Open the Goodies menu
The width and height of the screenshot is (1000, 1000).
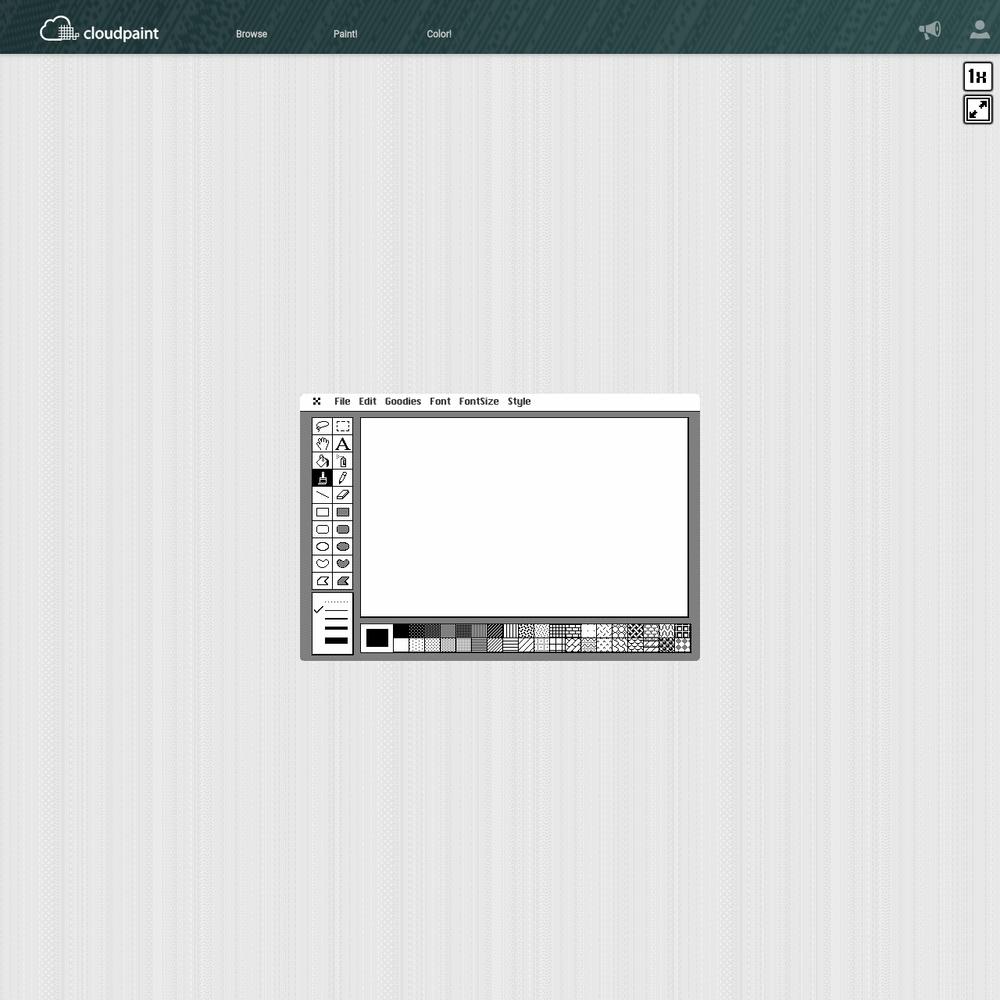point(403,401)
